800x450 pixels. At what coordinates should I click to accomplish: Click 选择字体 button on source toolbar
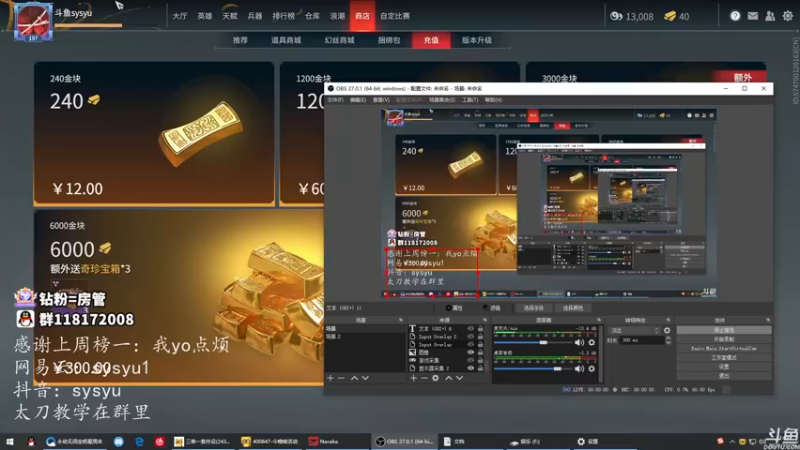click(534, 308)
